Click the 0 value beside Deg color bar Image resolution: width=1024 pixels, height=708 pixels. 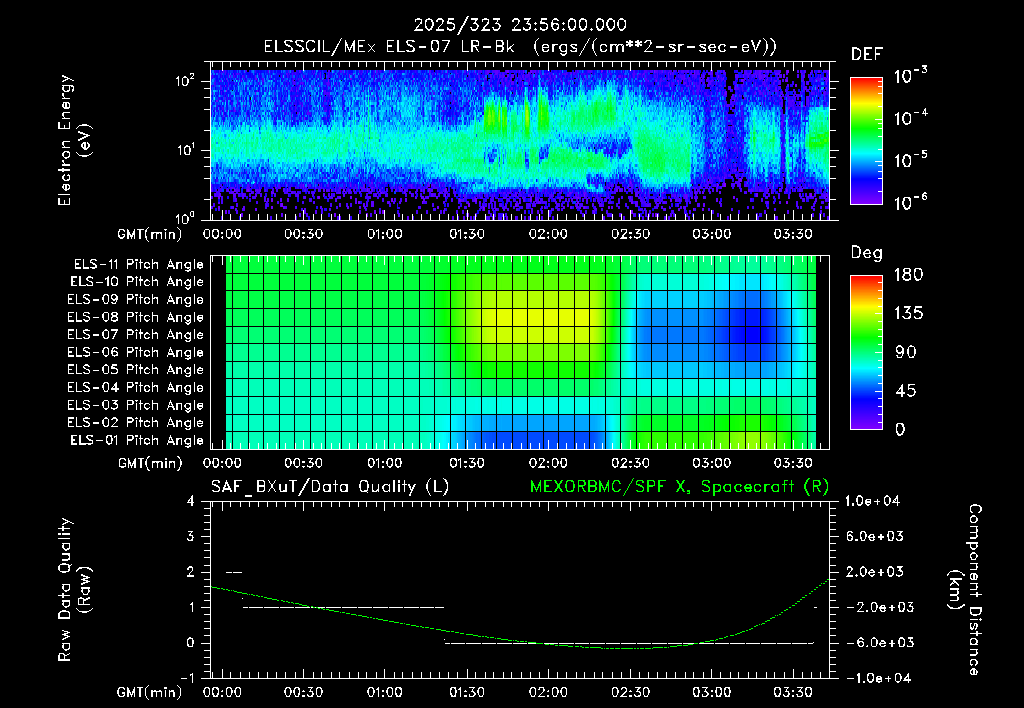pyautogui.click(x=900, y=429)
